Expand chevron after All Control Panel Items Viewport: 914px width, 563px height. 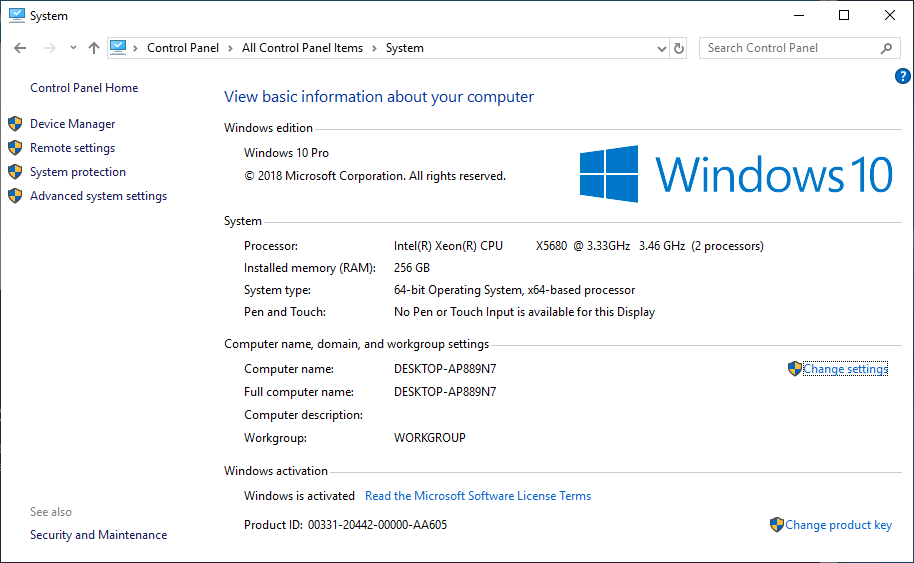(374, 48)
